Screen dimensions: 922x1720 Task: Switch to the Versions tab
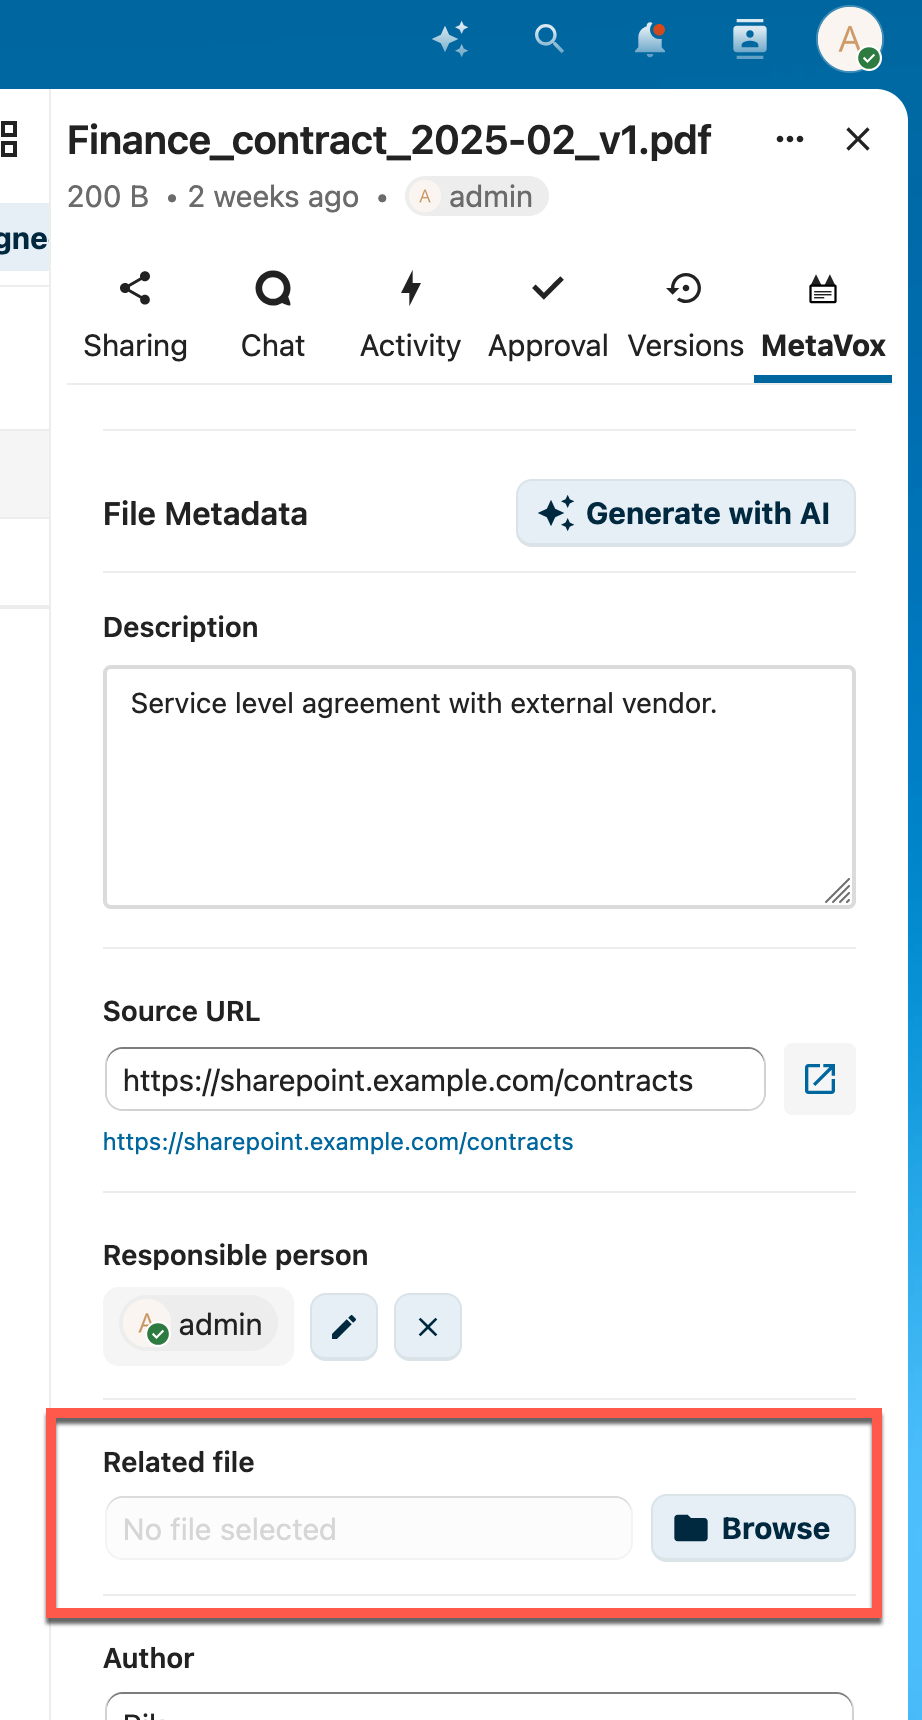(x=685, y=316)
